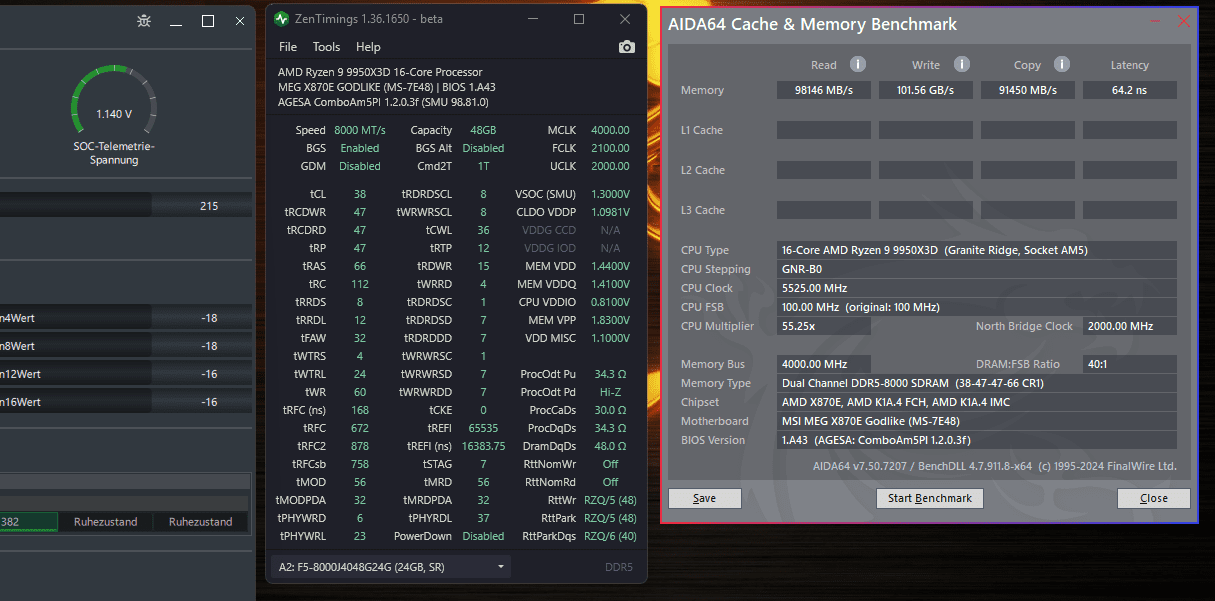The image size is (1215, 601).
Task: Click the green cell showing 382
Action: [x=27, y=522]
